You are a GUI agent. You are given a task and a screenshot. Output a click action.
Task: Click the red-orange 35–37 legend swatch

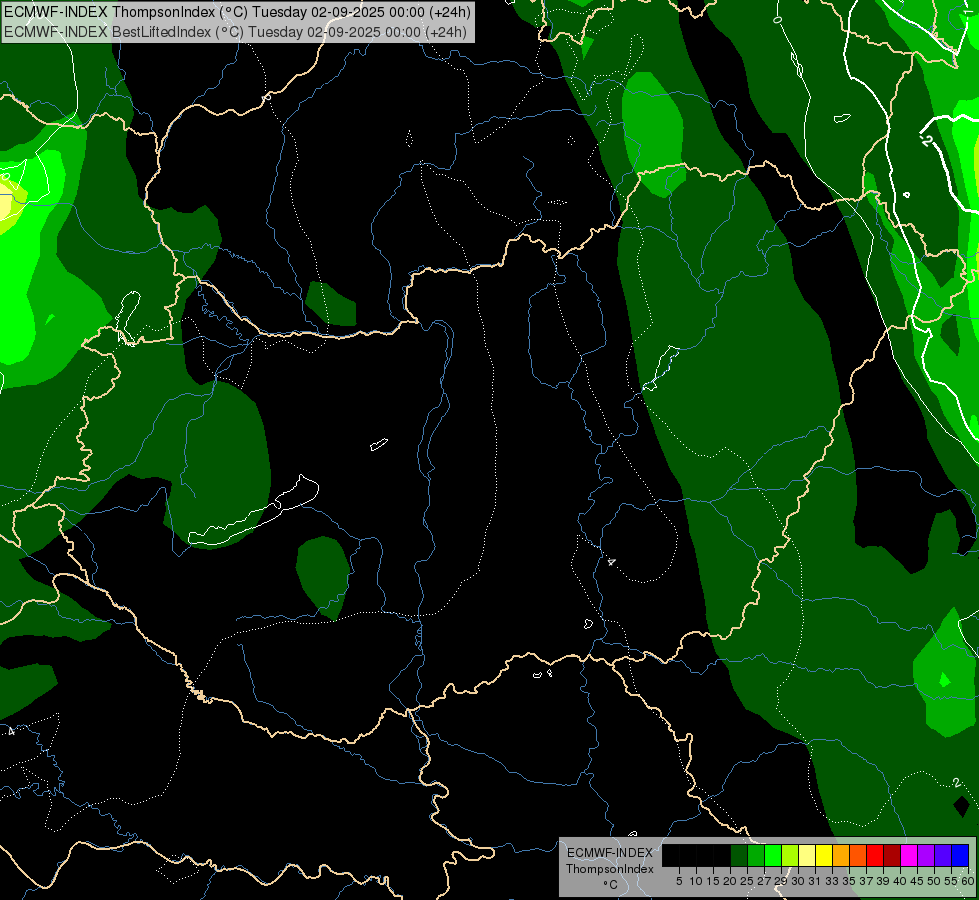point(858,855)
